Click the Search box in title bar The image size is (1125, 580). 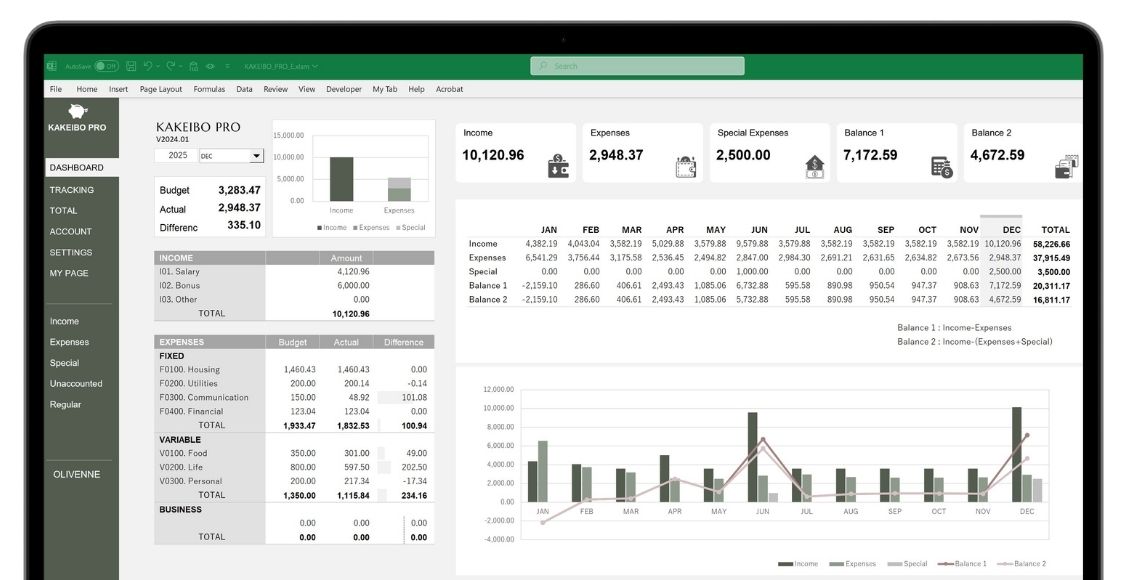[x=637, y=66]
